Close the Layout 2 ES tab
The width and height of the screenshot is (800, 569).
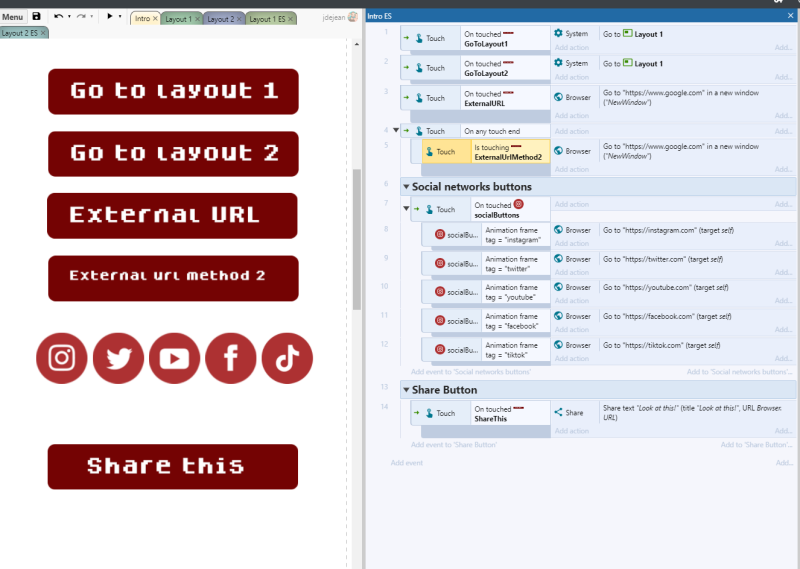pos(43,33)
